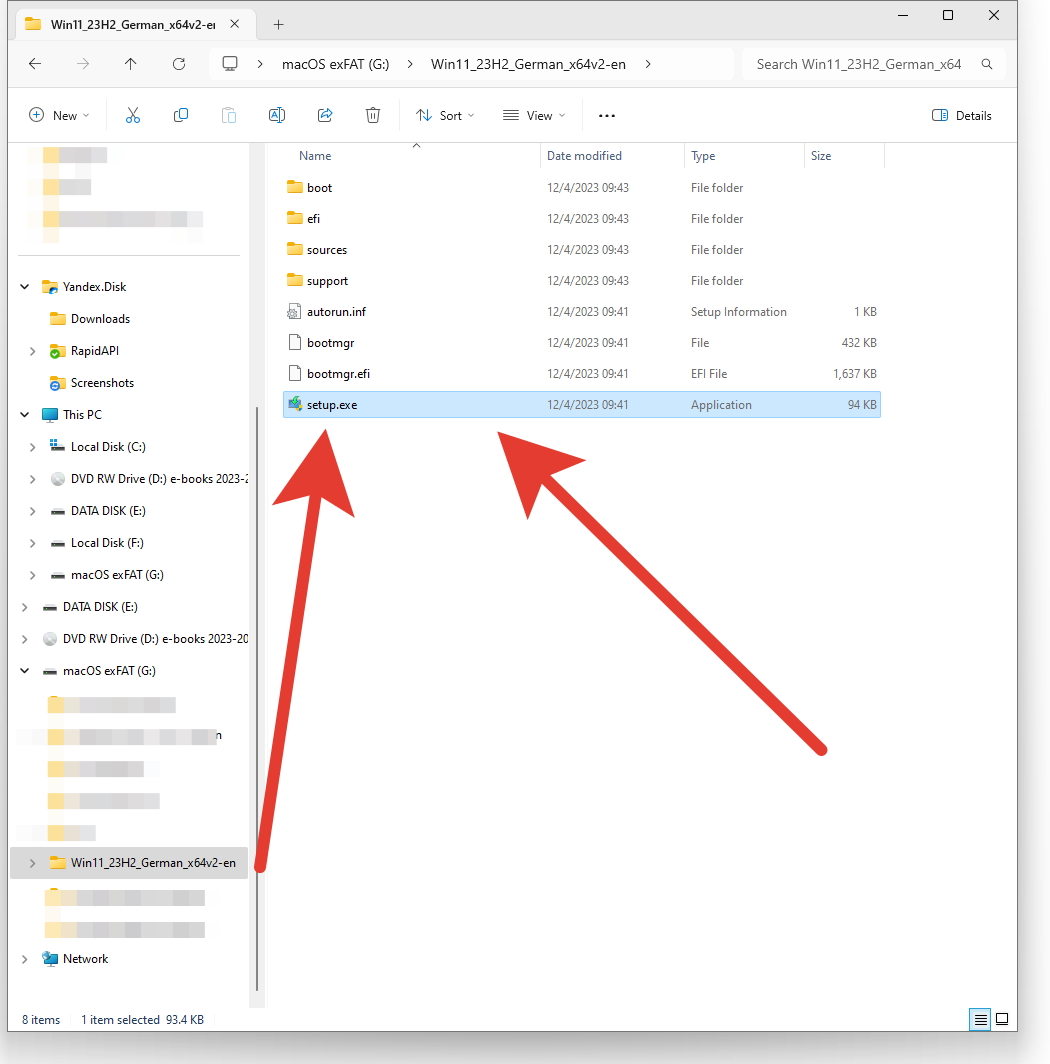Sort by the Type column header

click(703, 155)
